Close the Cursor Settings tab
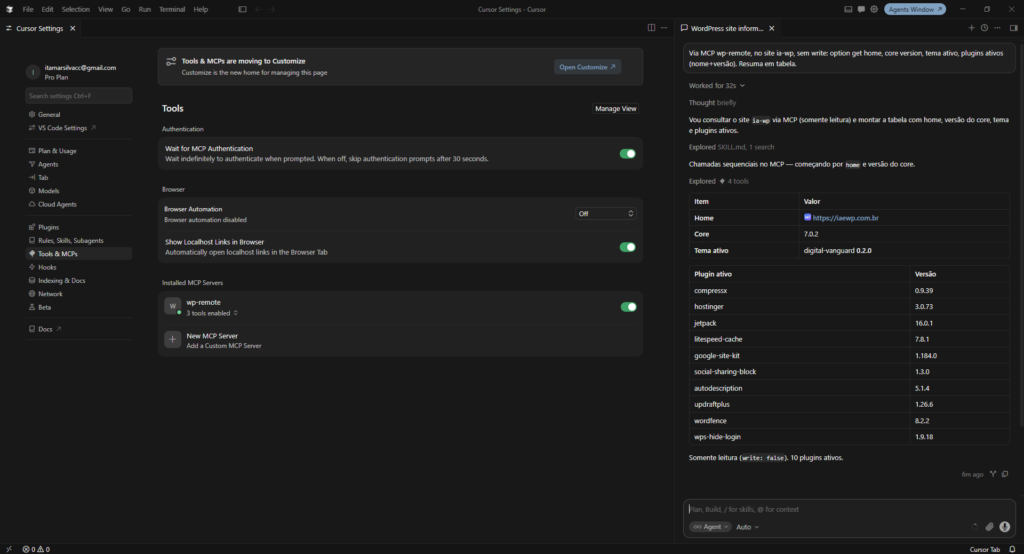 (x=72, y=28)
